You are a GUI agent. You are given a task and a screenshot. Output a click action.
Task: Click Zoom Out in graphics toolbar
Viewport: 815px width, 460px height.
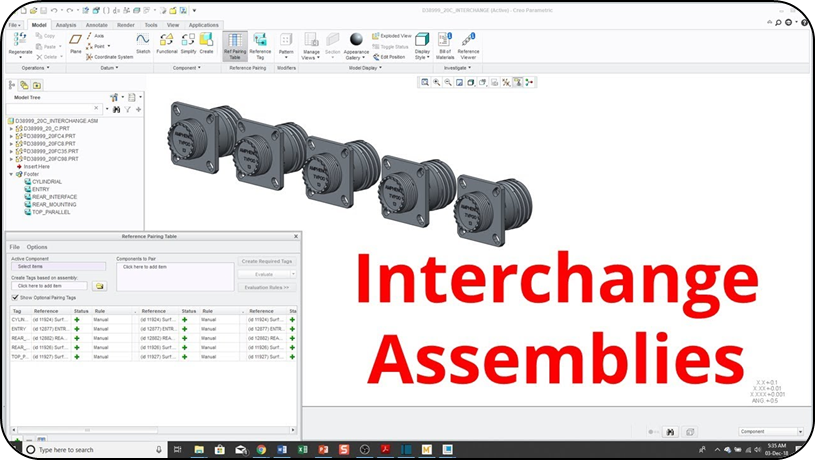(448, 83)
